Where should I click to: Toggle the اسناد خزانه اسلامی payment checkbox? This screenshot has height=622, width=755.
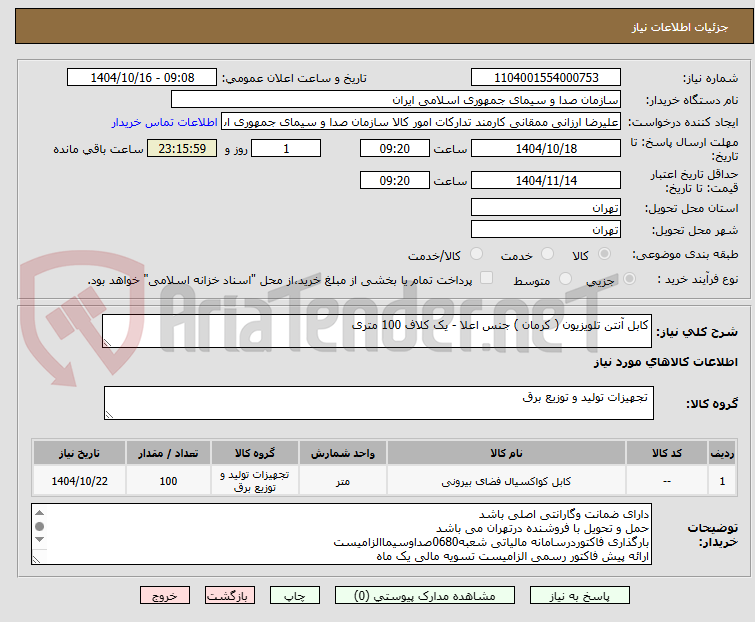[x=487, y=278]
